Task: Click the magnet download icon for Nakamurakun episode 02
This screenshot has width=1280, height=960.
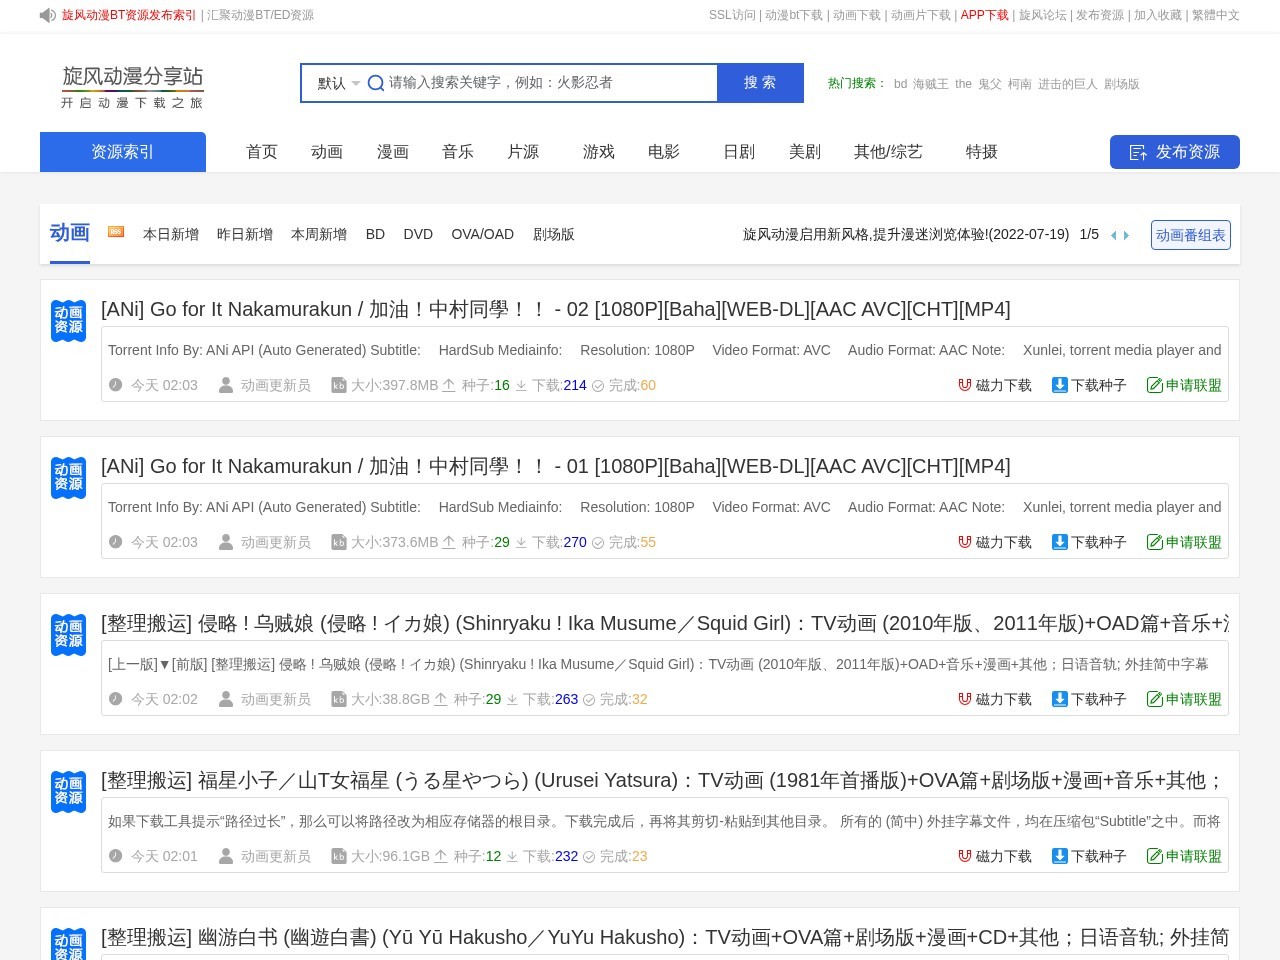Action: [965, 385]
